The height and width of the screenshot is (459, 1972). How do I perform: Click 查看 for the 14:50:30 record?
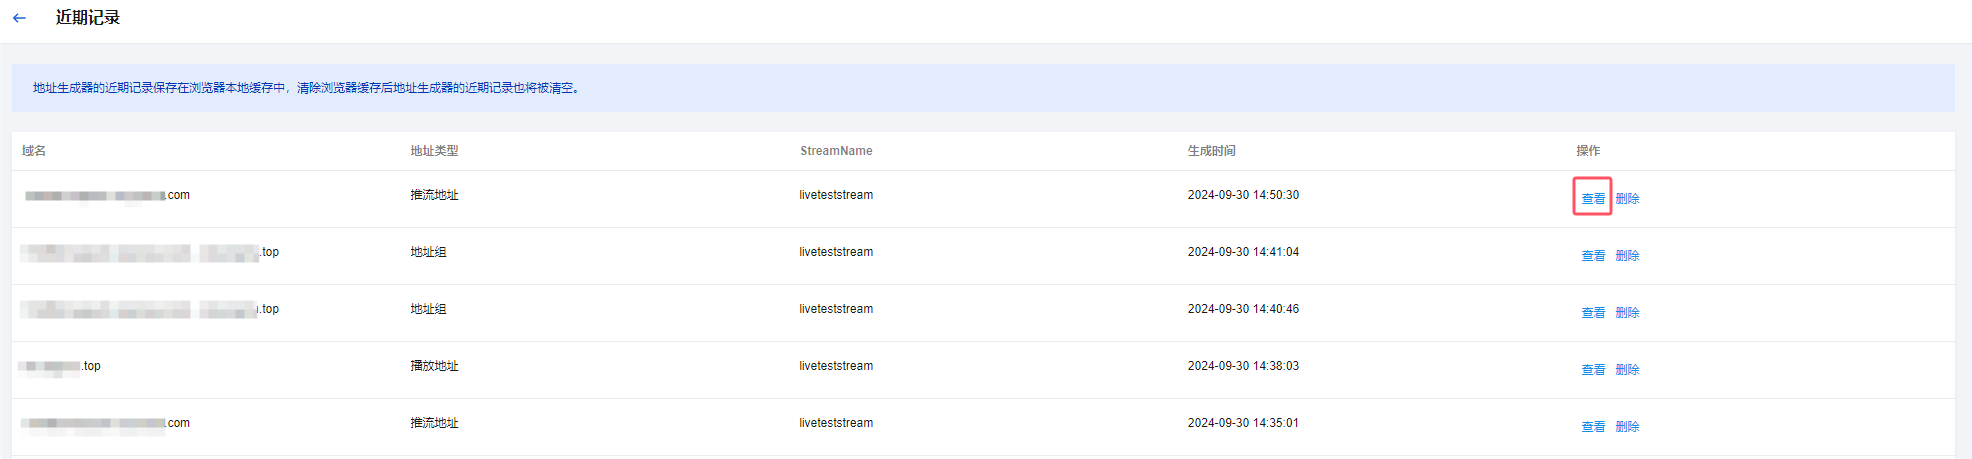coord(1593,198)
